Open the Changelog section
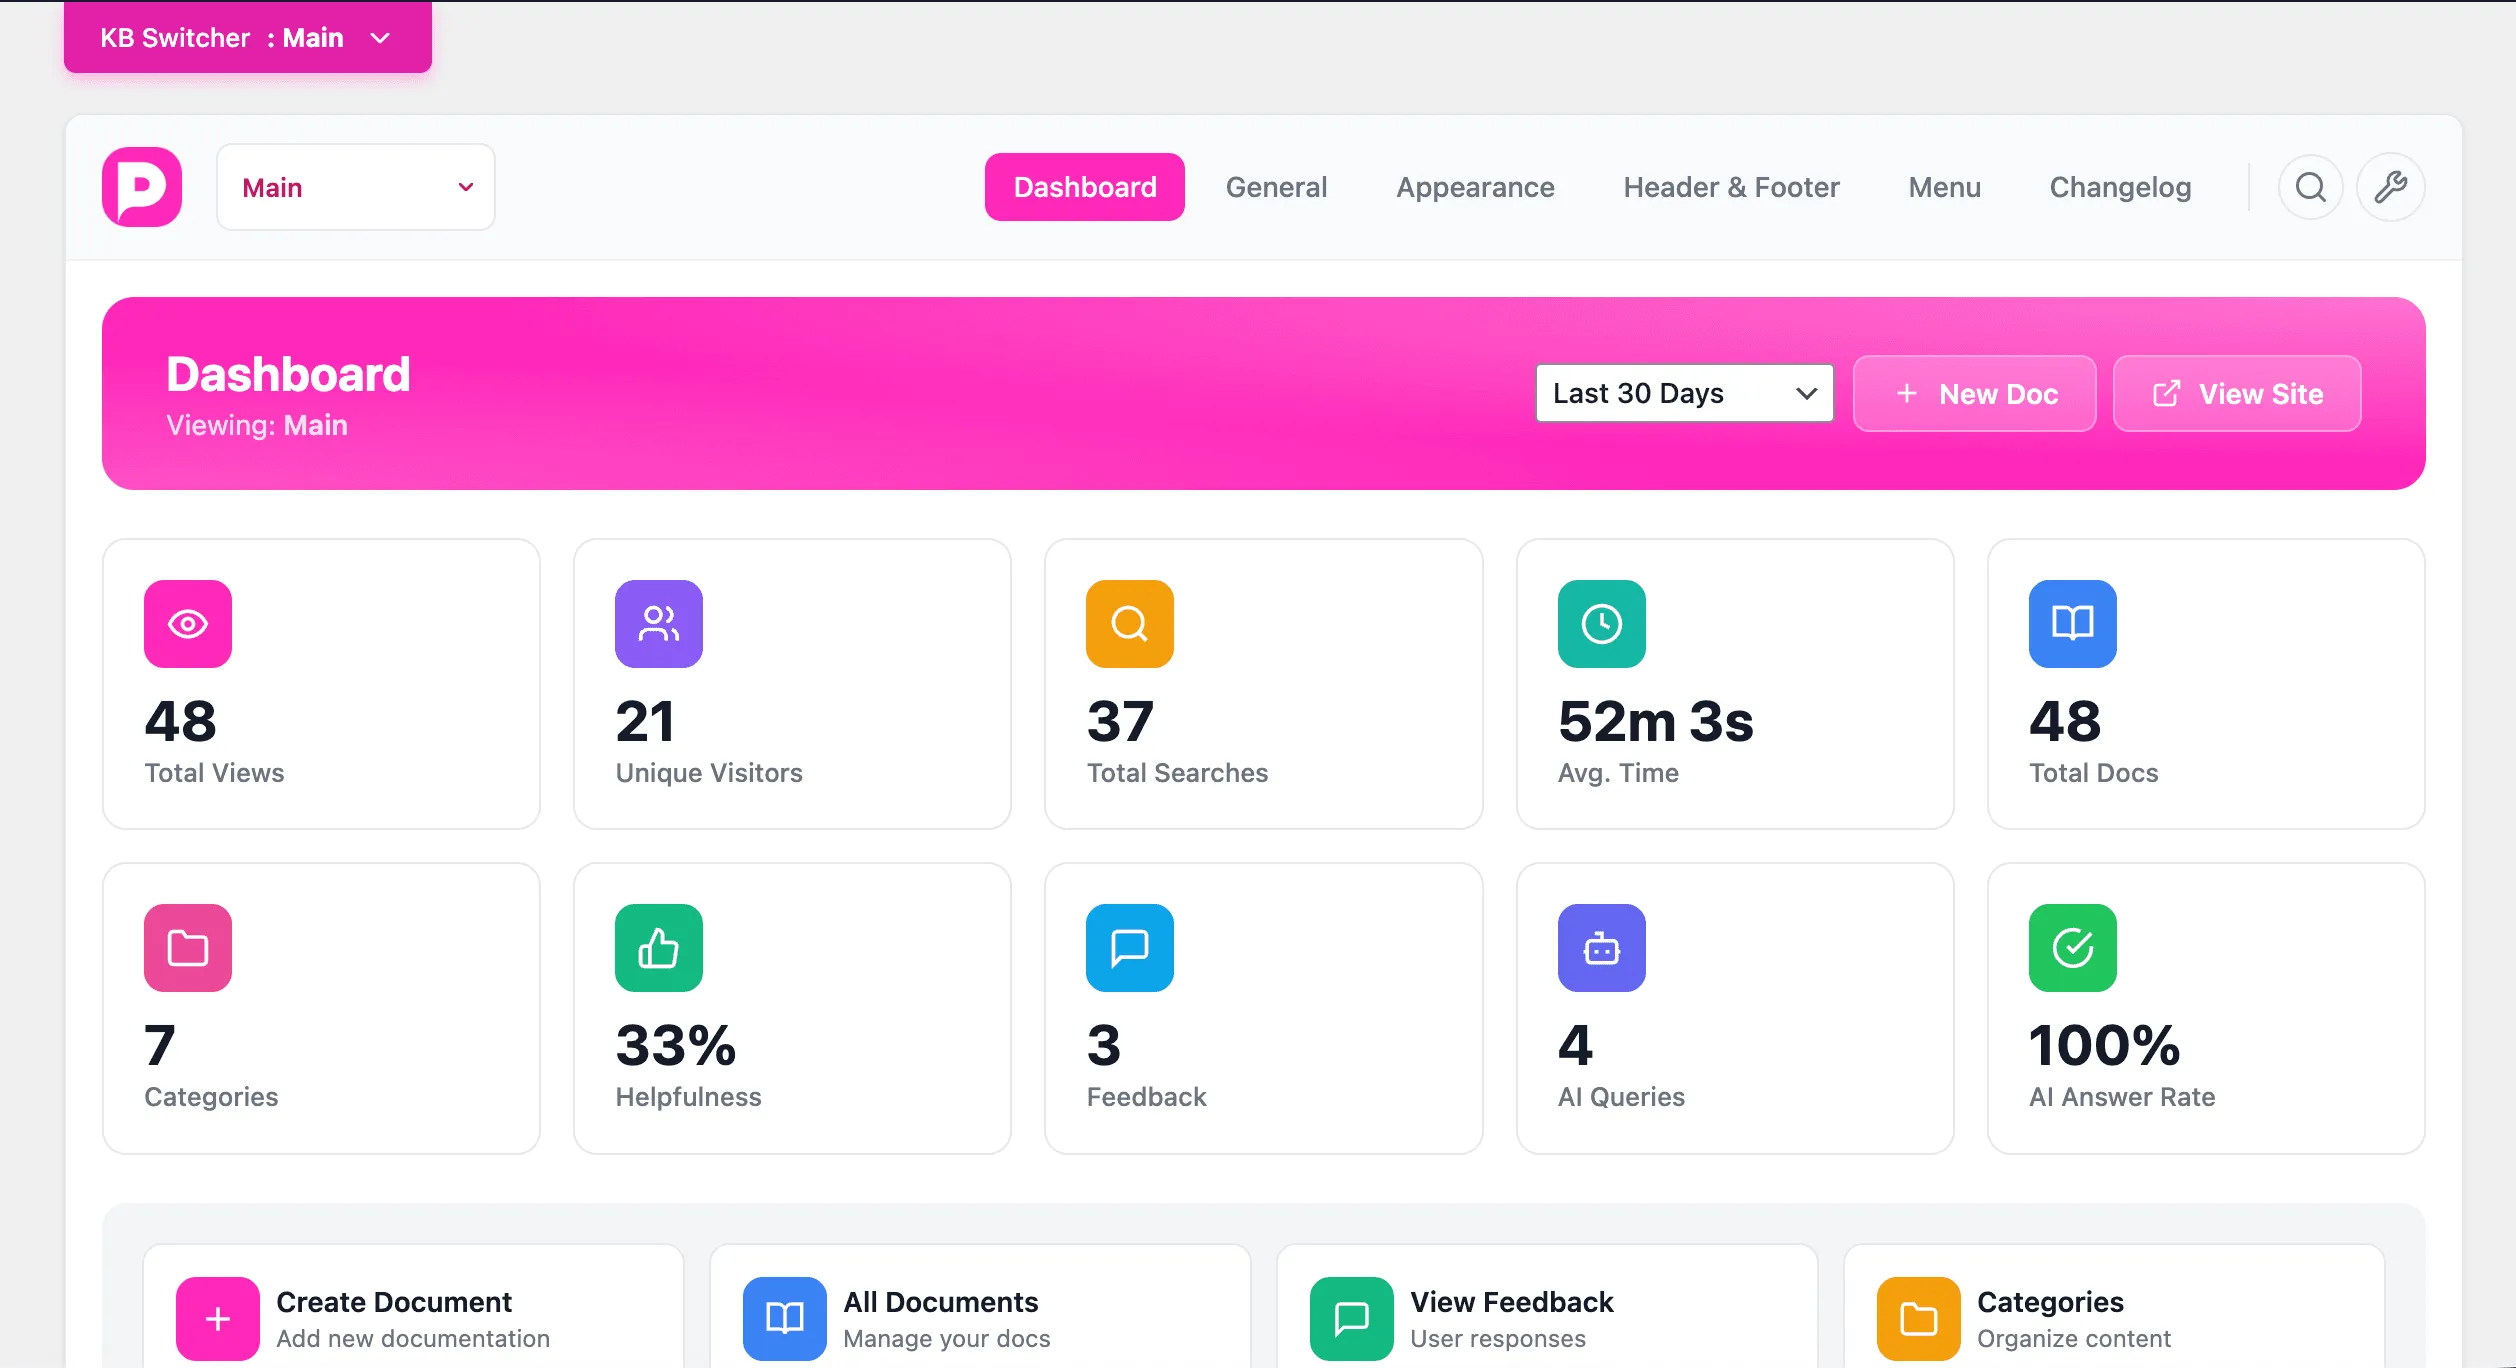 [2120, 186]
